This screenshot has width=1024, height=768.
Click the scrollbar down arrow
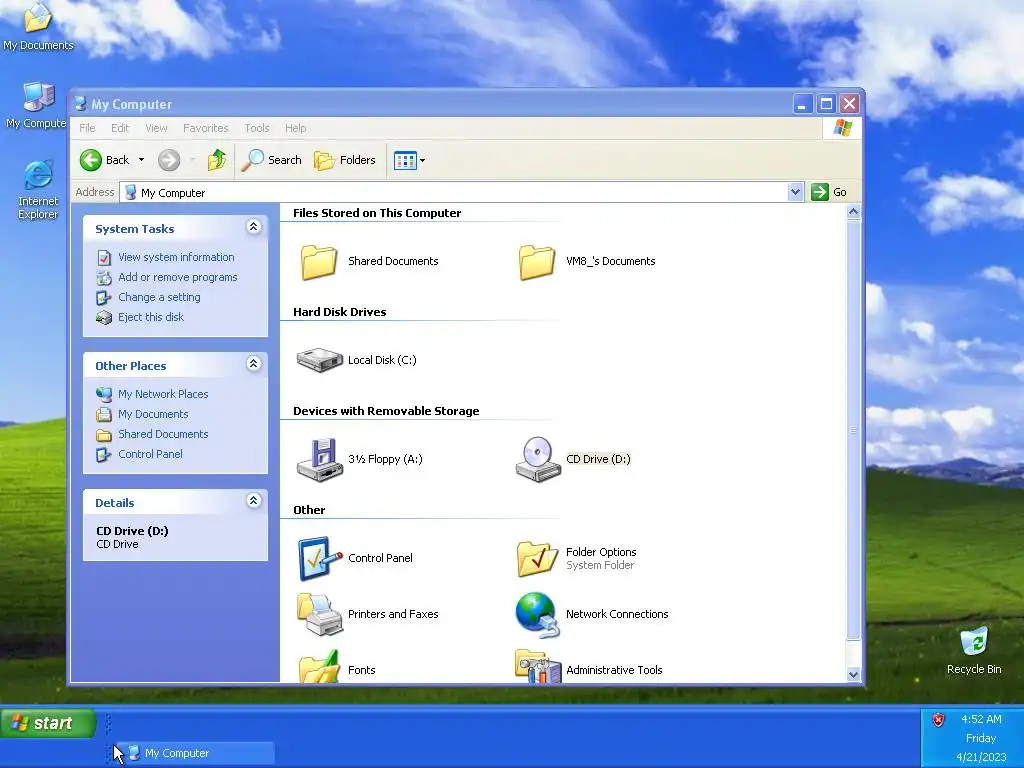854,675
